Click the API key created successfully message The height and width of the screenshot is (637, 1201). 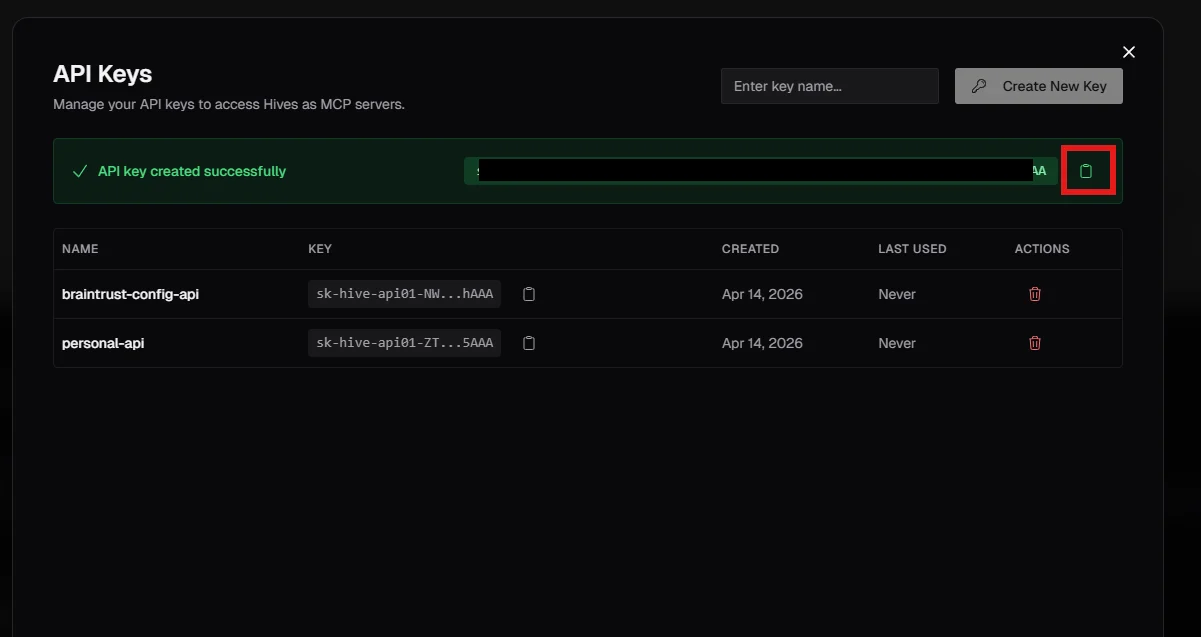pyautogui.click(x=192, y=171)
